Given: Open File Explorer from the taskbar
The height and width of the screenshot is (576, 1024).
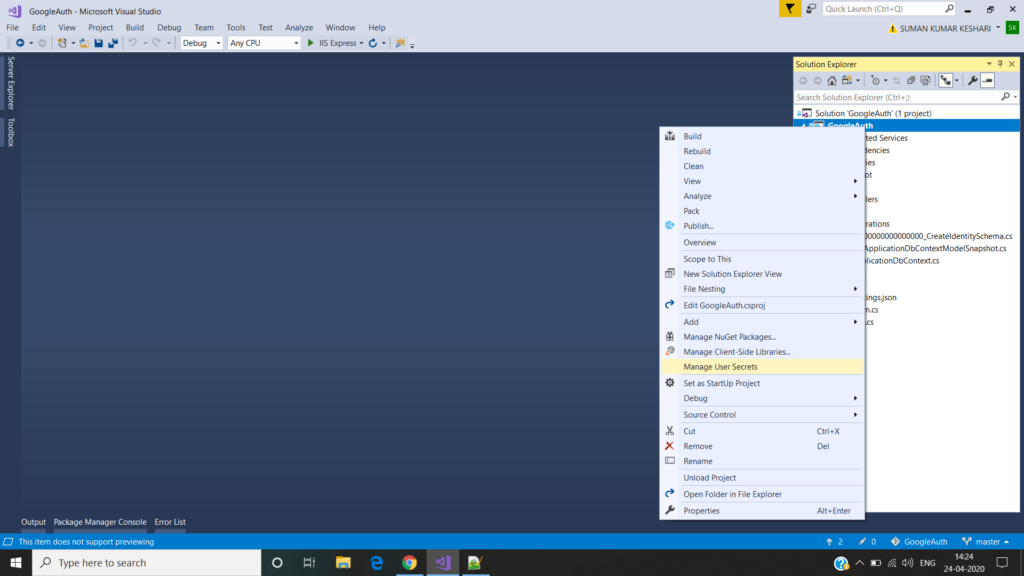Looking at the screenshot, I should [x=344, y=562].
